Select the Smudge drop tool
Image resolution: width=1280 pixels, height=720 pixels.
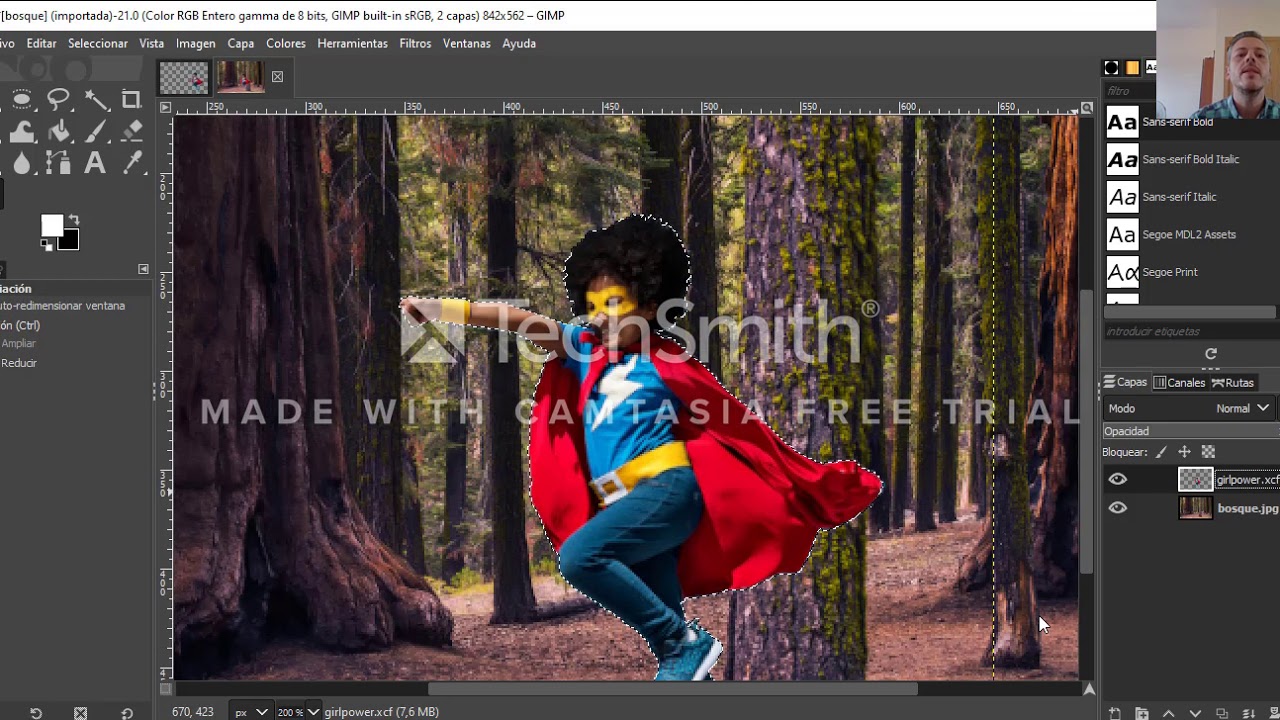(x=22, y=163)
